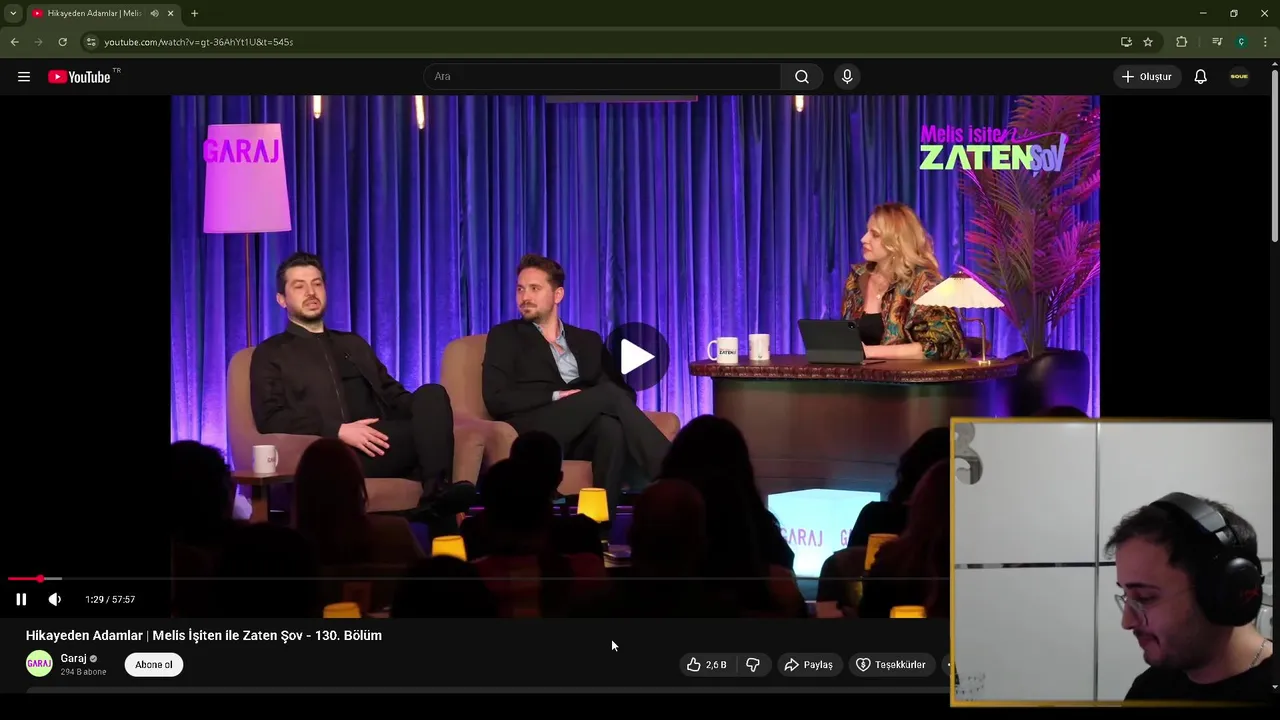Screen dimensions: 1280x720
Task: Start voice search with microphone icon
Action: point(847,77)
